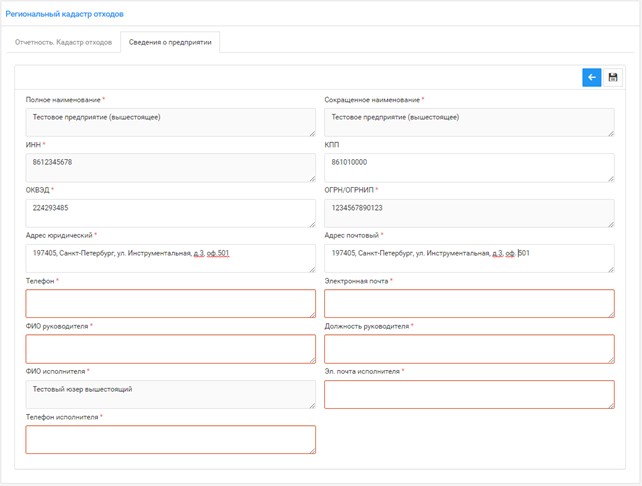Click into the ОКВЭД field
This screenshot has width=642, height=486.
(x=170, y=213)
